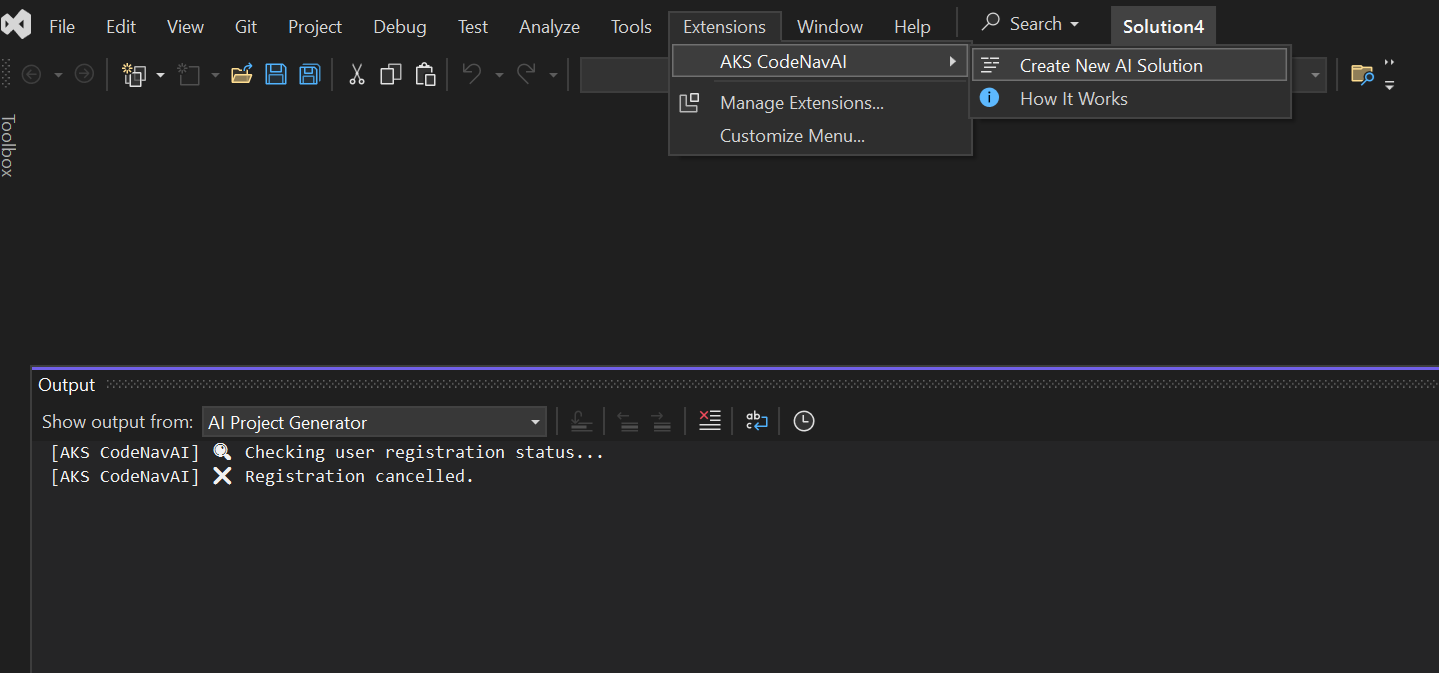1439x673 pixels.
Task: Clear all output with the red X icon
Action: pos(710,421)
